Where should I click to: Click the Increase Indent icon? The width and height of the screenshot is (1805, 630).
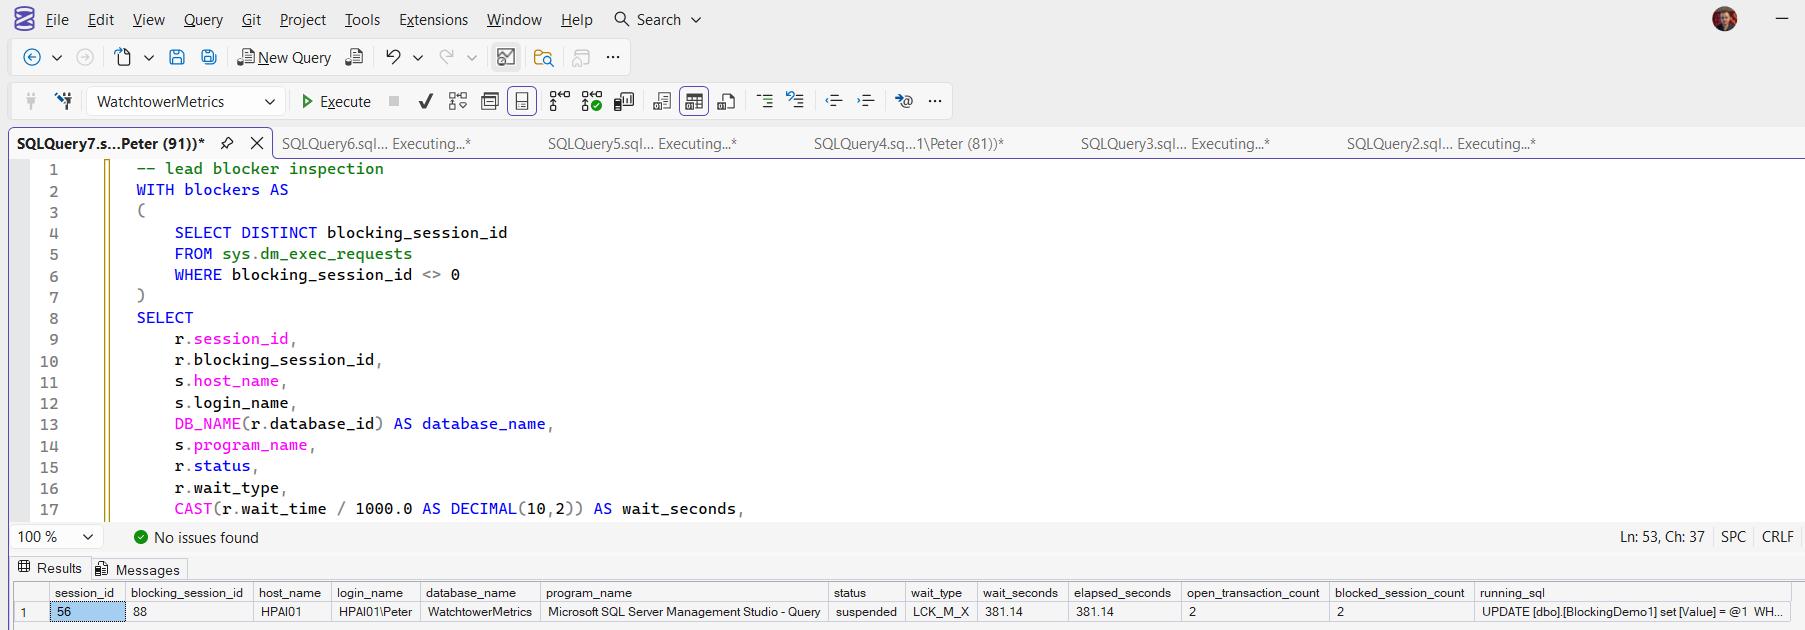[x=866, y=101]
